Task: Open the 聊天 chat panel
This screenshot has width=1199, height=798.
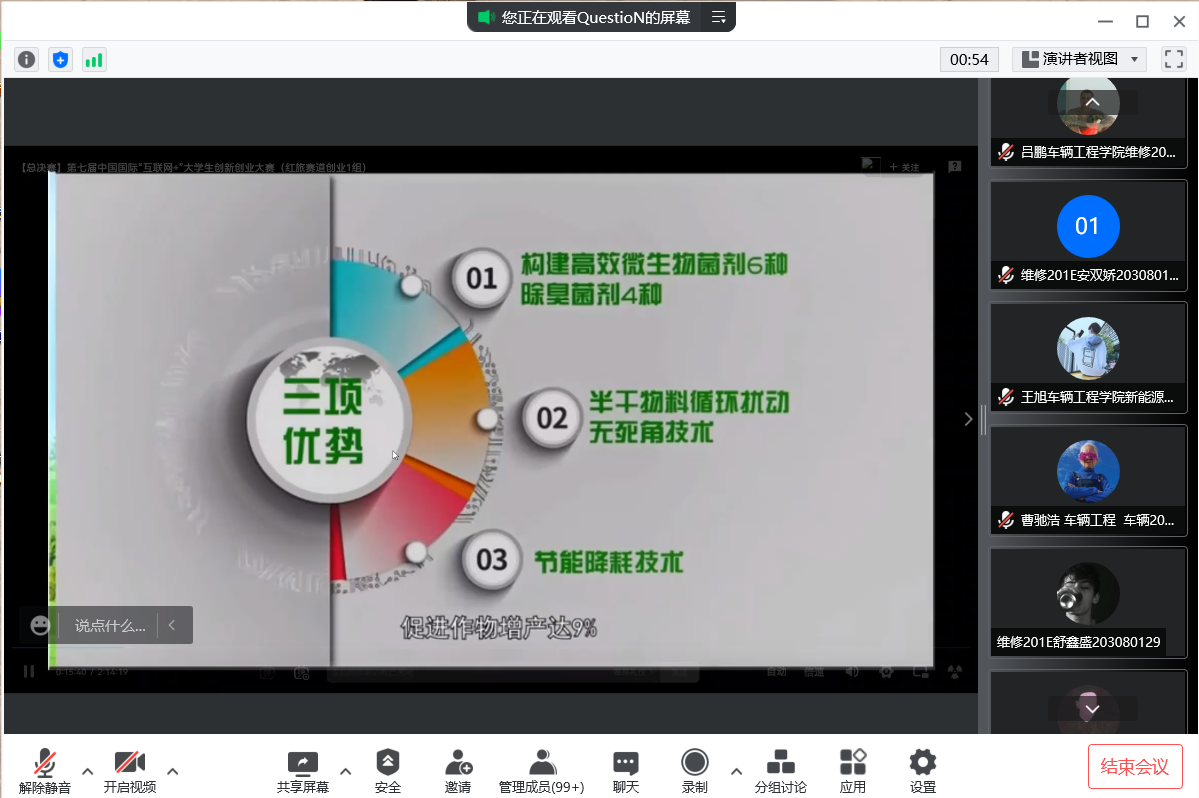Action: (x=626, y=771)
